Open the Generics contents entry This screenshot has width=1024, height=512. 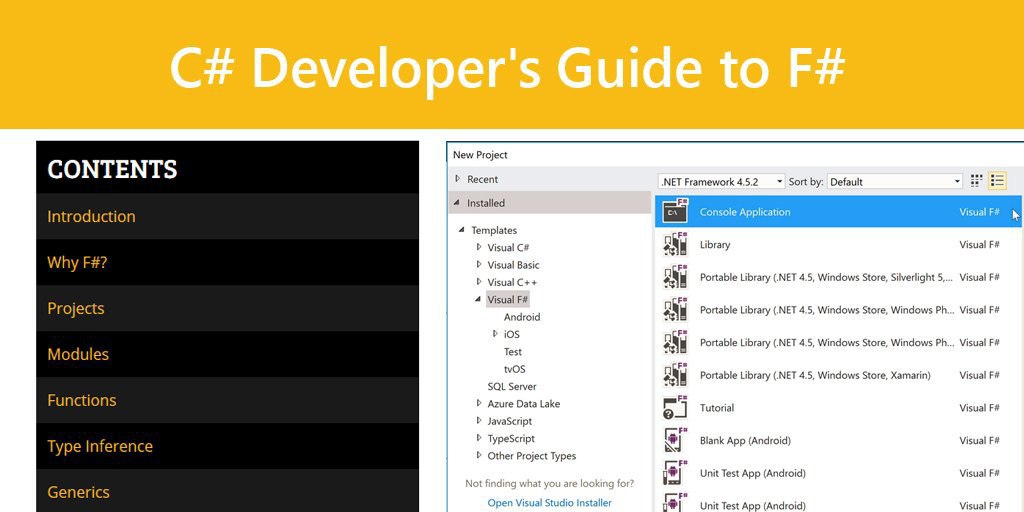click(x=227, y=491)
